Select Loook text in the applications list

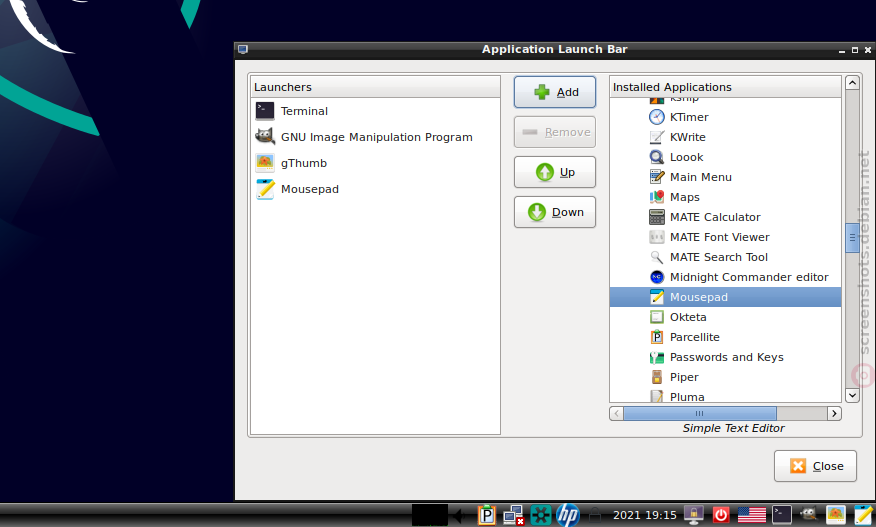[x=687, y=158]
